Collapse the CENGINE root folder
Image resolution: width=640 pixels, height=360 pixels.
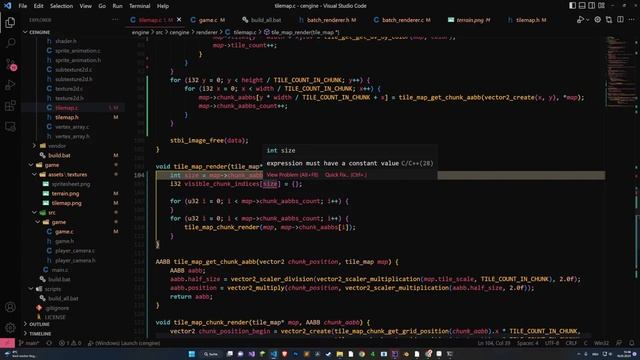click(x=39, y=32)
